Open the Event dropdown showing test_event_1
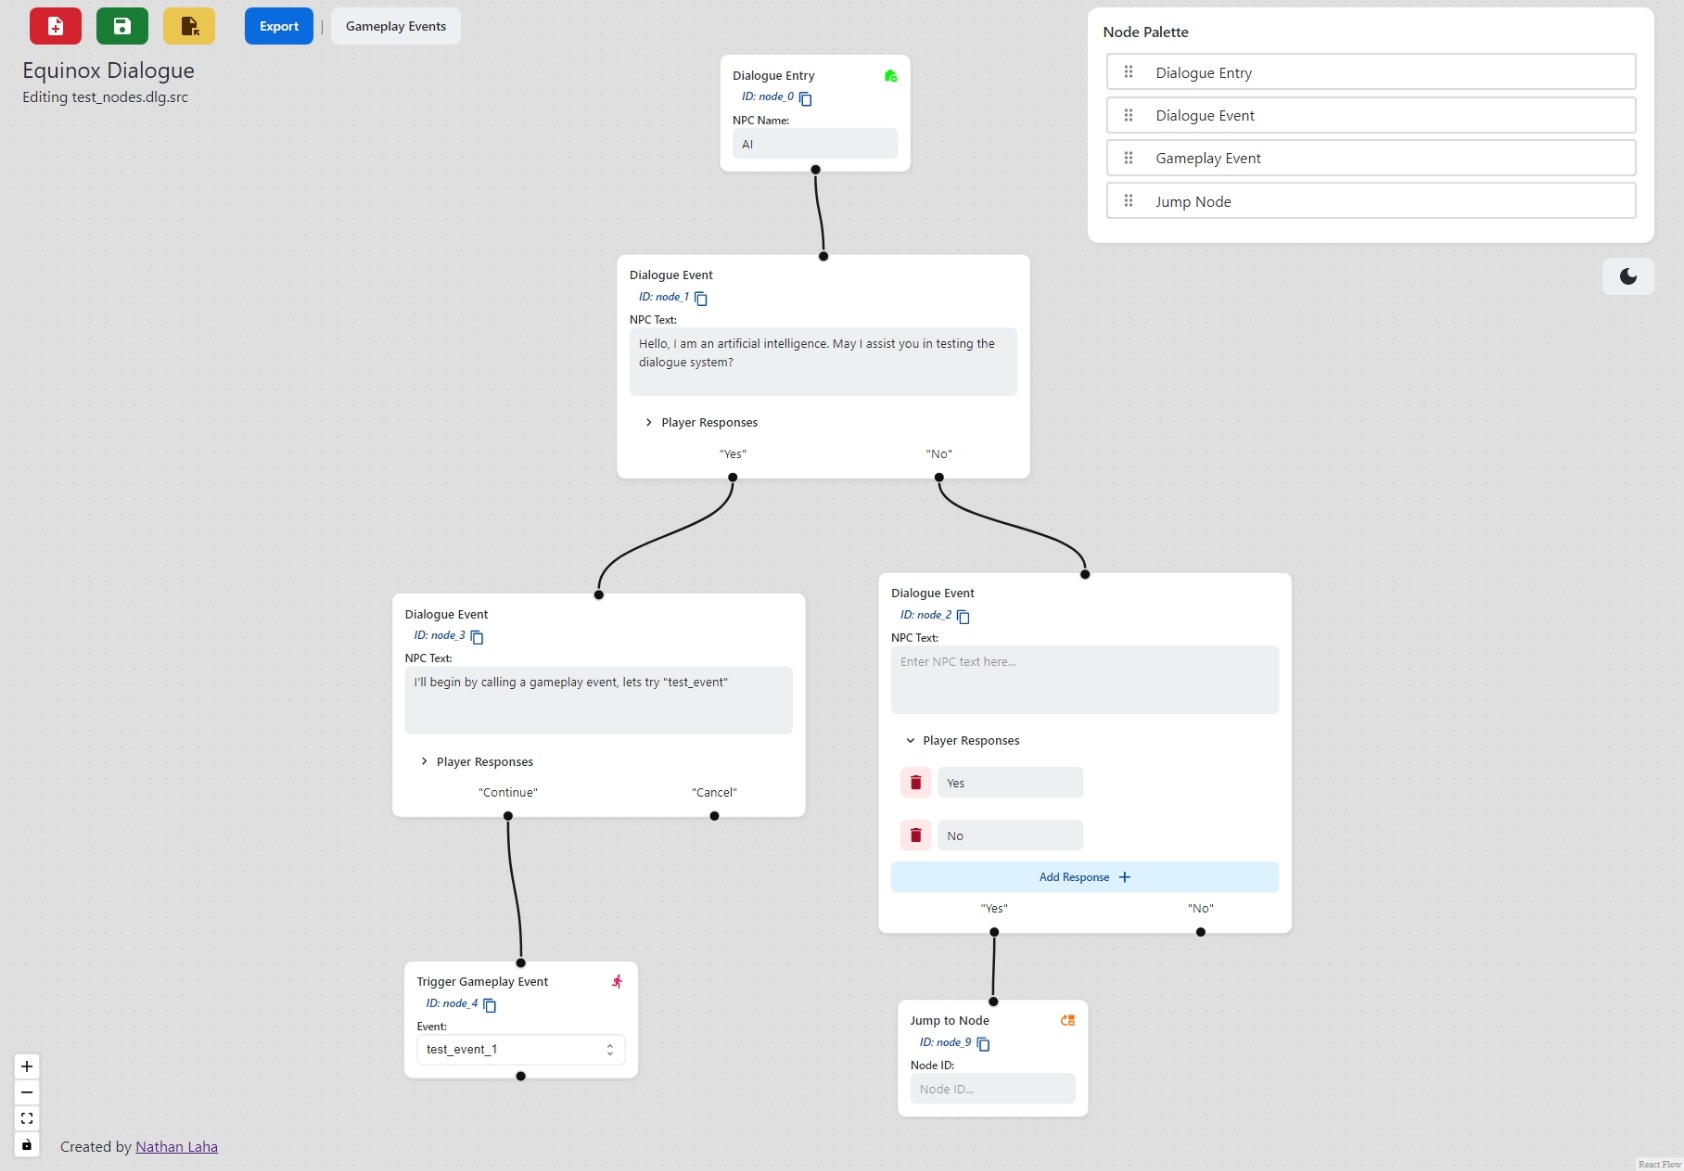Image resolution: width=1684 pixels, height=1171 pixels. [x=520, y=1050]
